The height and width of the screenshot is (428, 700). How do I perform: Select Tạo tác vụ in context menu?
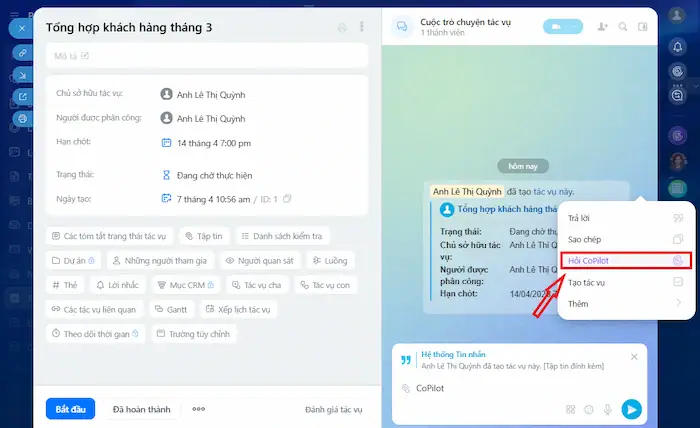pos(626,282)
